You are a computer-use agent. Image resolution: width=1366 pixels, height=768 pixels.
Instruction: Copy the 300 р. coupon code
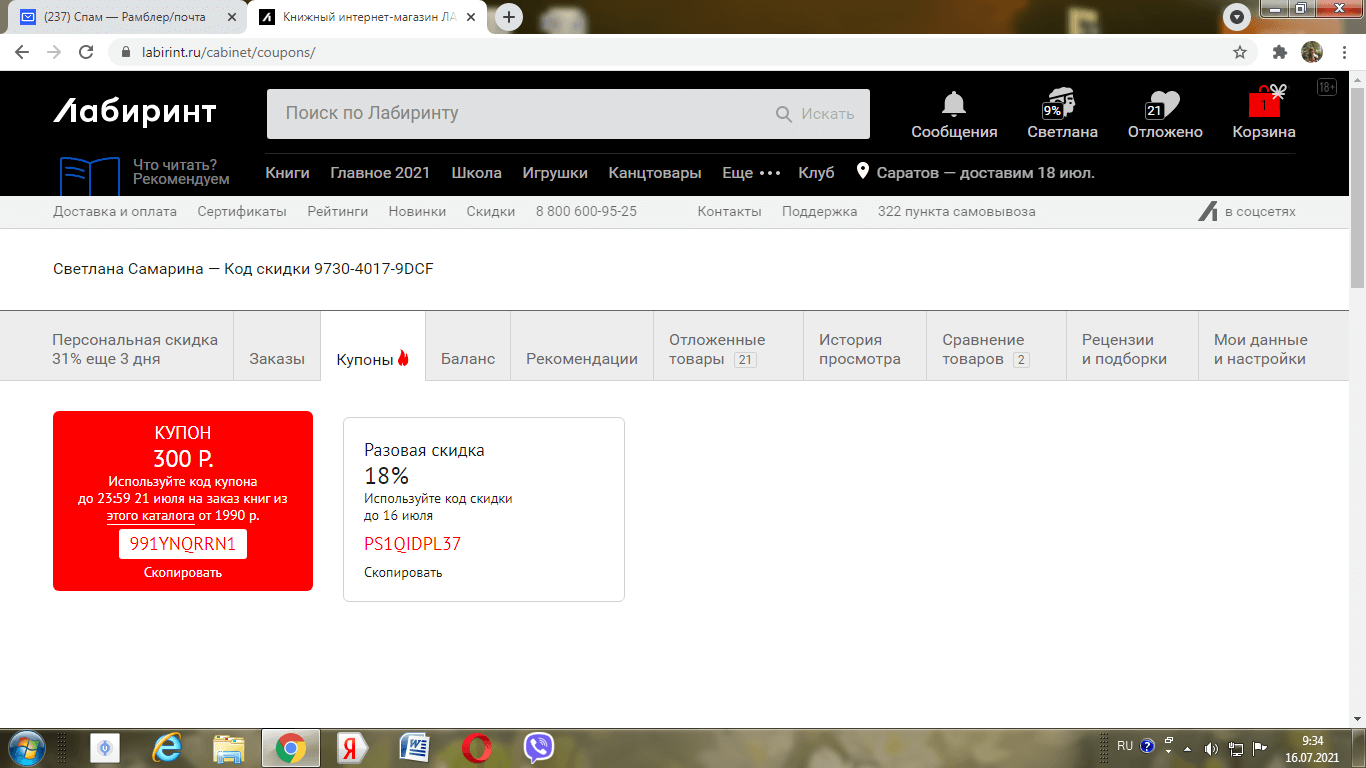point(183,572)
